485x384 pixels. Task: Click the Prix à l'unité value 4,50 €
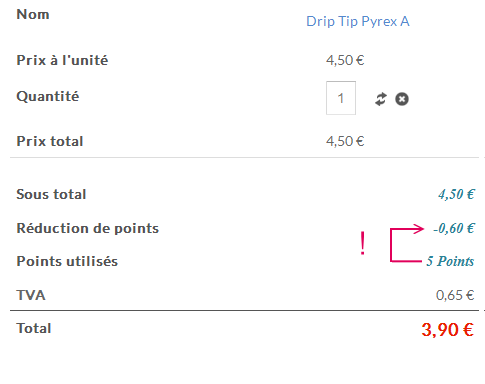pos(345,60)
